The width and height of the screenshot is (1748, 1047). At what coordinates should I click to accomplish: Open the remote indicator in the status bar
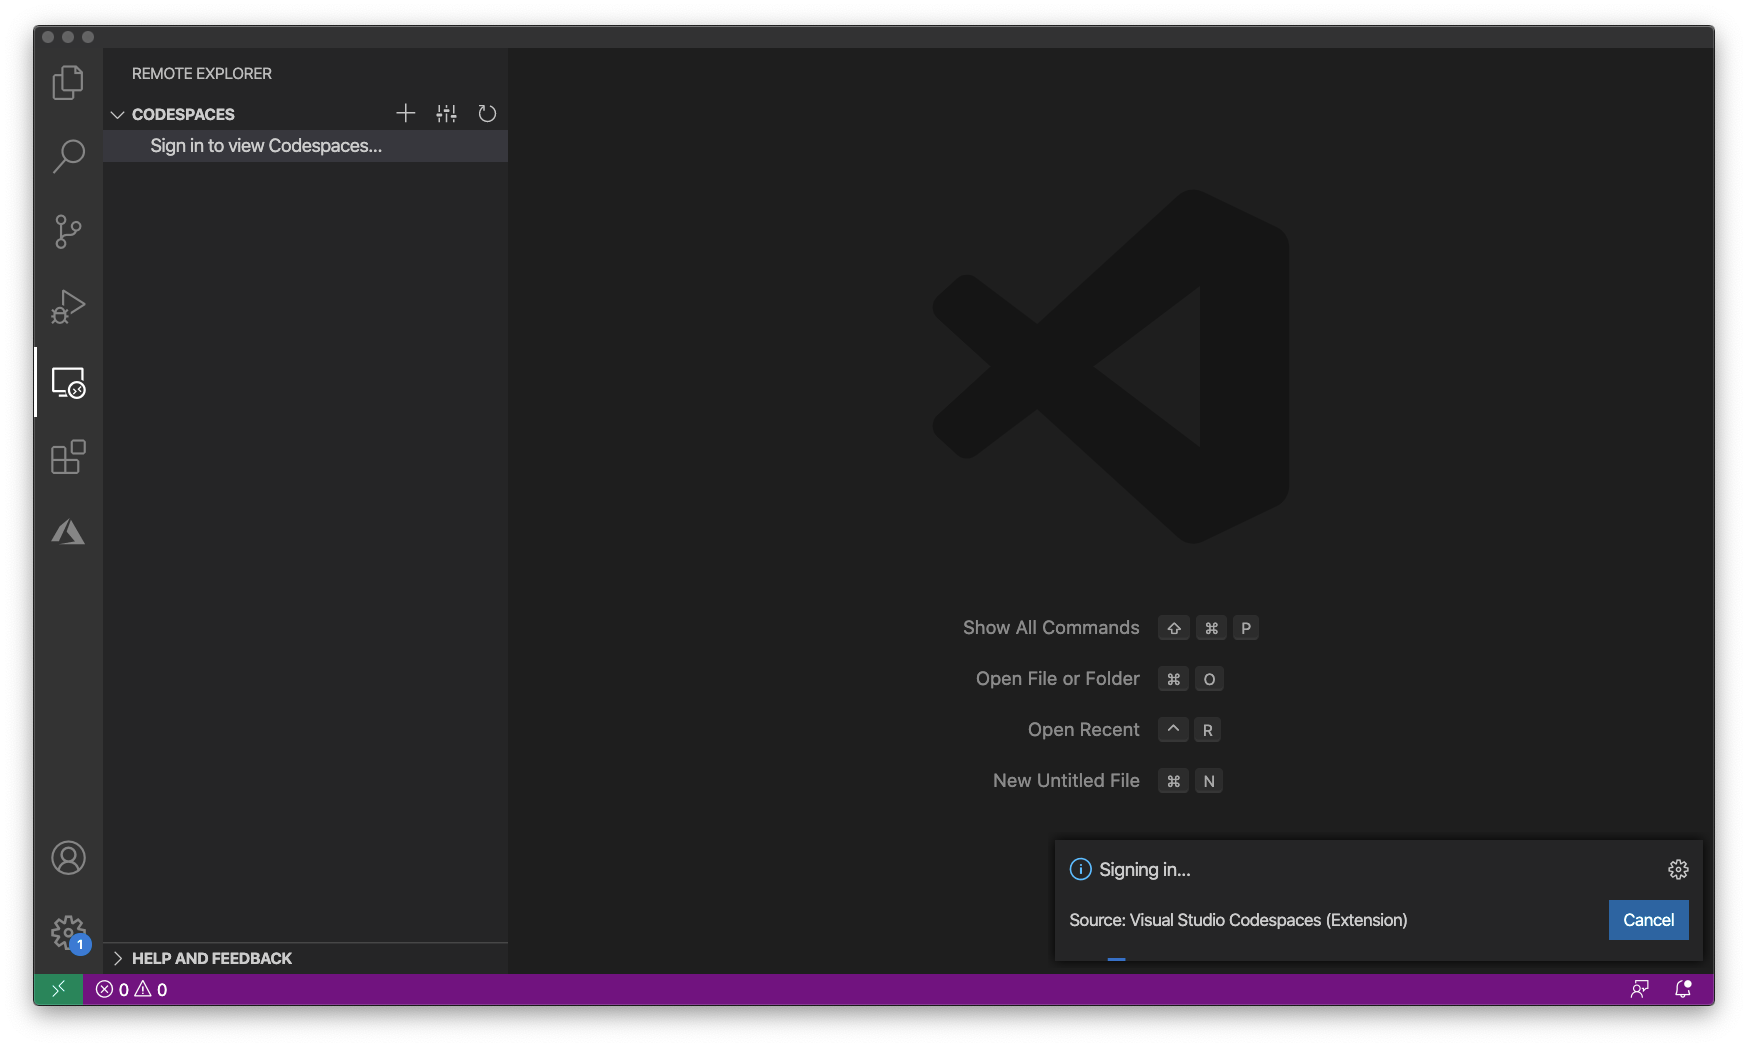click(58, 988)
